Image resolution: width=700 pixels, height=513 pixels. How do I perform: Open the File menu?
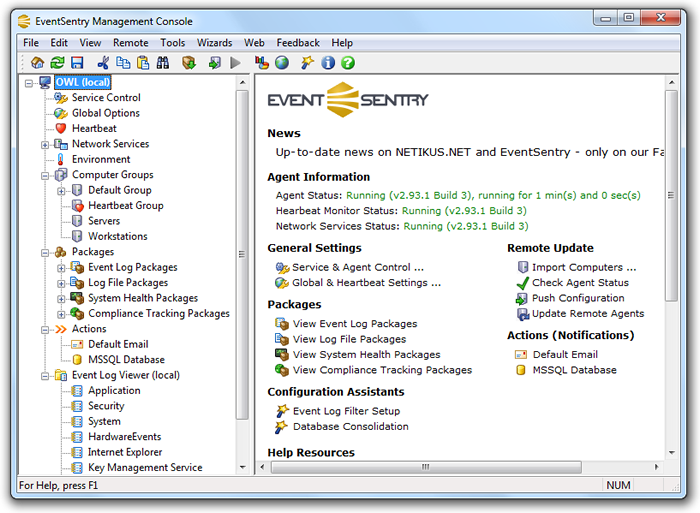[x=31, y=43]
